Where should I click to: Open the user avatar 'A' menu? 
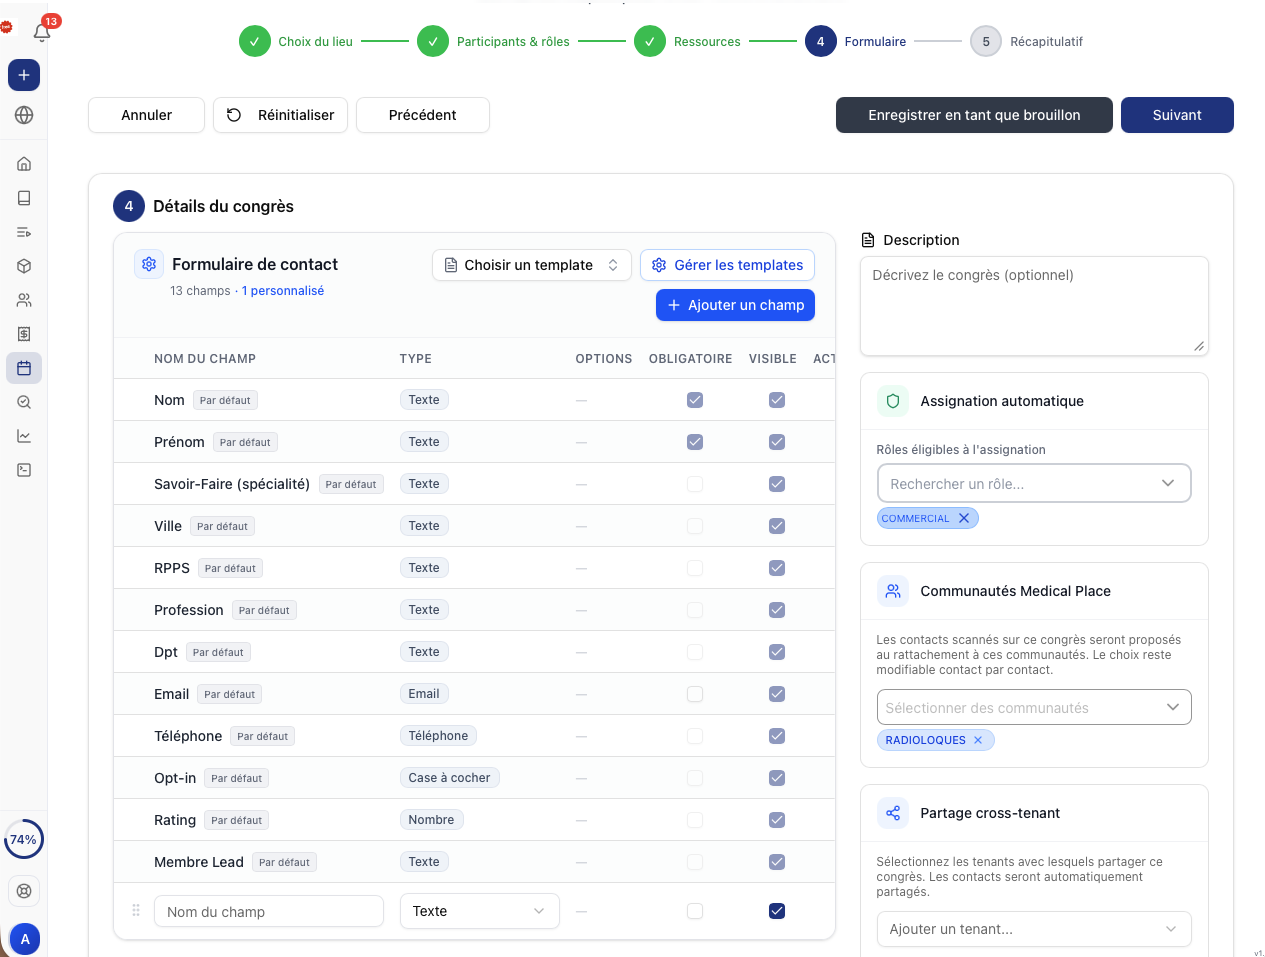(25, 939)
